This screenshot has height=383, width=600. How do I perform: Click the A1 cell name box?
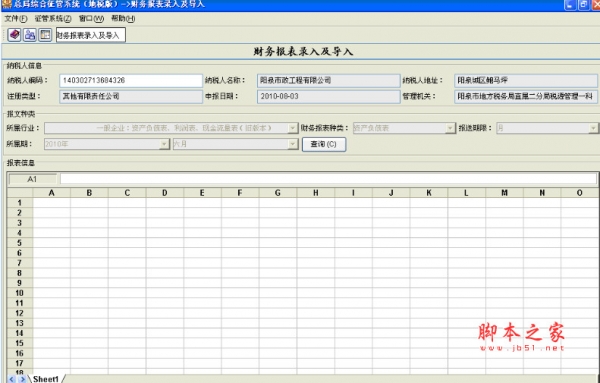pos(33,179)
